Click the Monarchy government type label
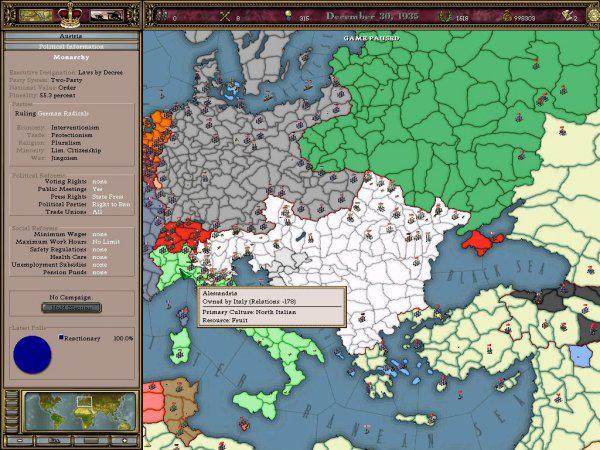The image size is (600, 450). point(71,57)
